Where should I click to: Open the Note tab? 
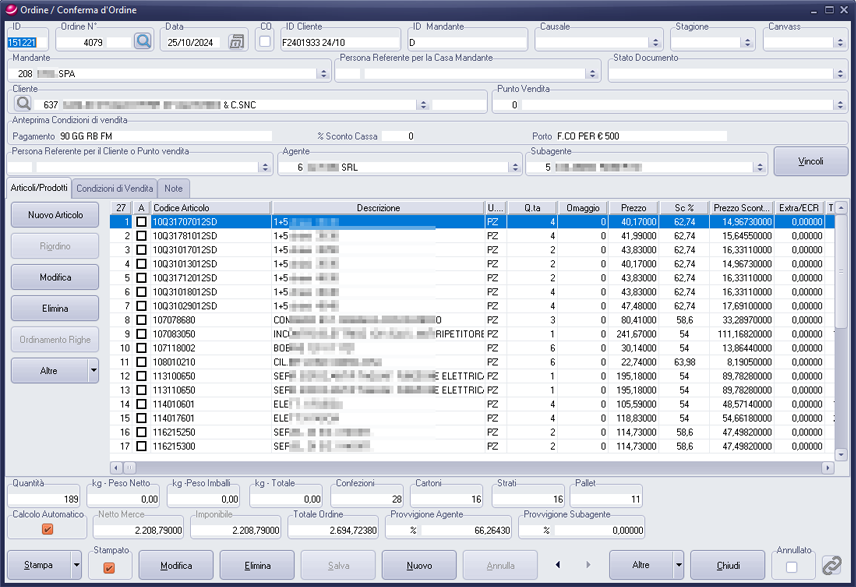[174, 188]
